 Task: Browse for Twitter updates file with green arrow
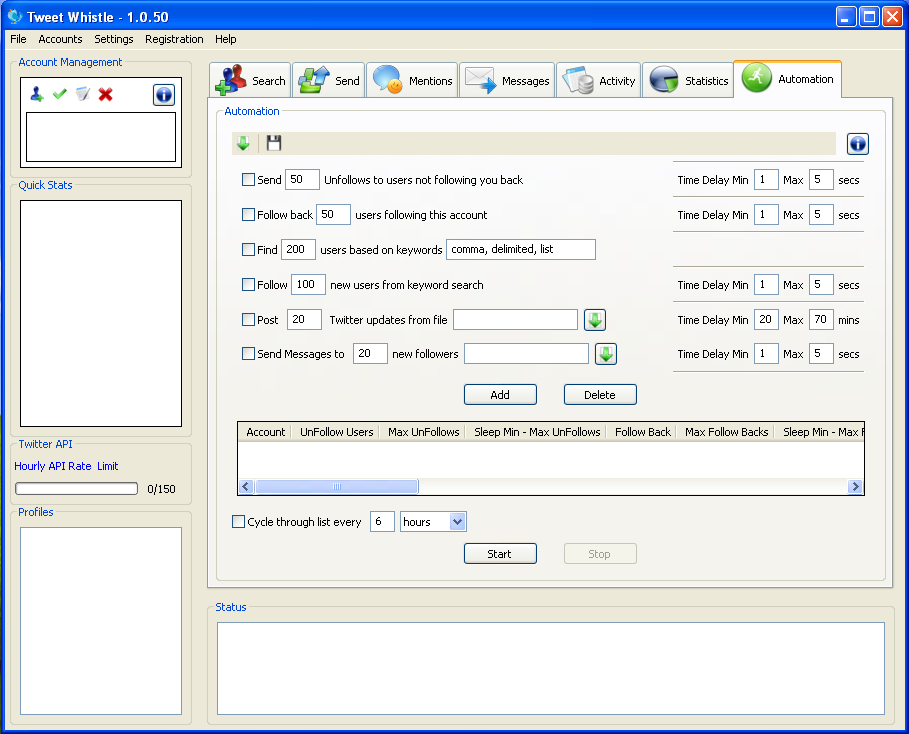[x=595, y=319]
